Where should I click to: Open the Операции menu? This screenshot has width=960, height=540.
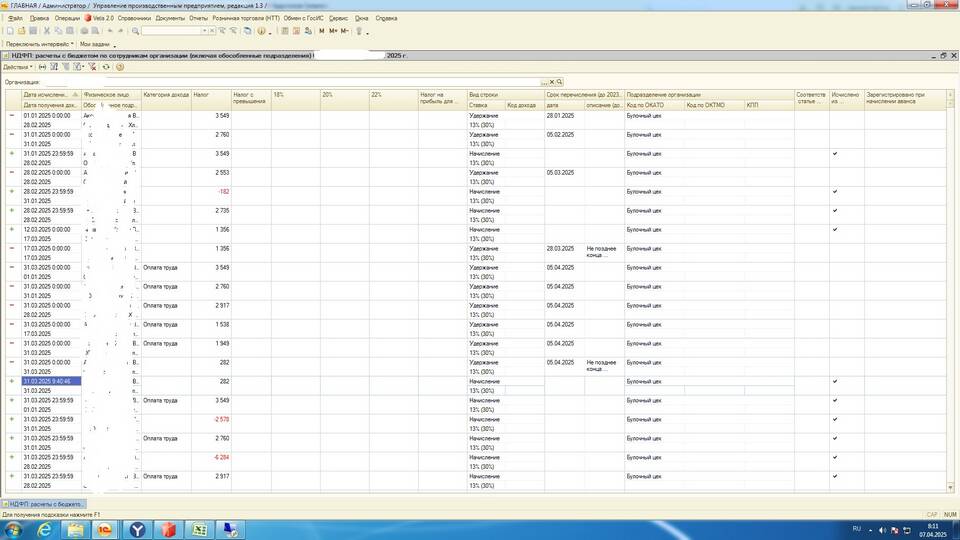point(67,18)
